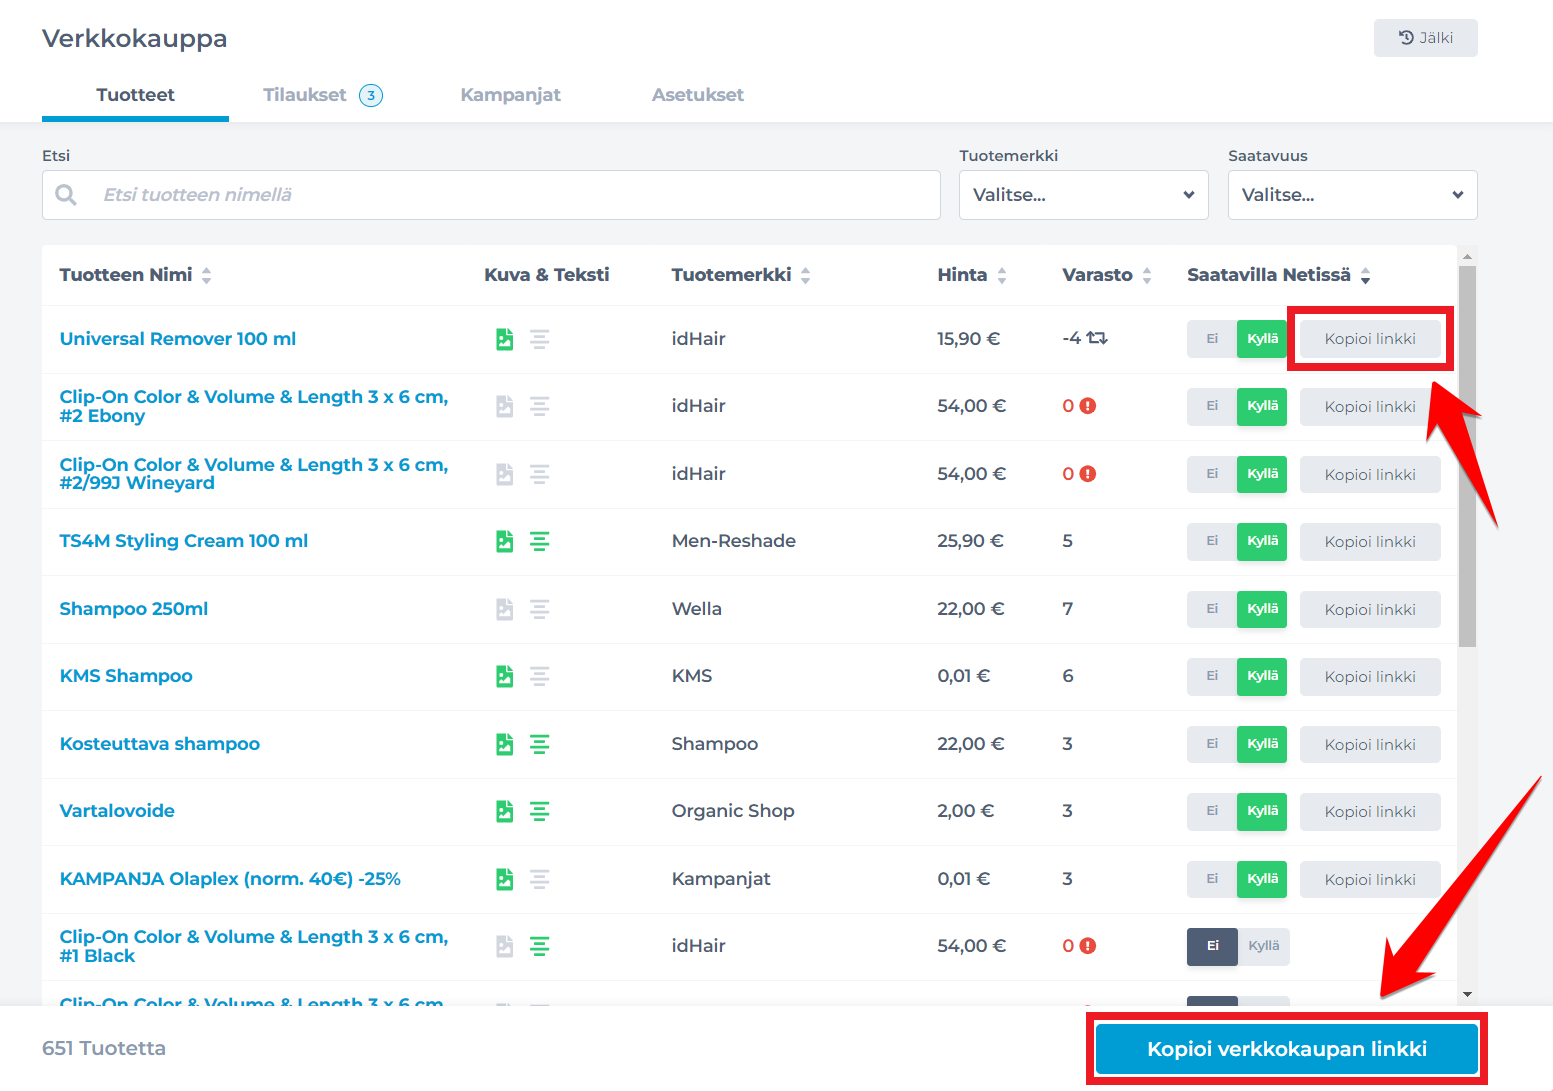Sort by Tuotemerkki column header
Image resolution: width=1553 pixels, height=1091 pixels.
point(741,275)
